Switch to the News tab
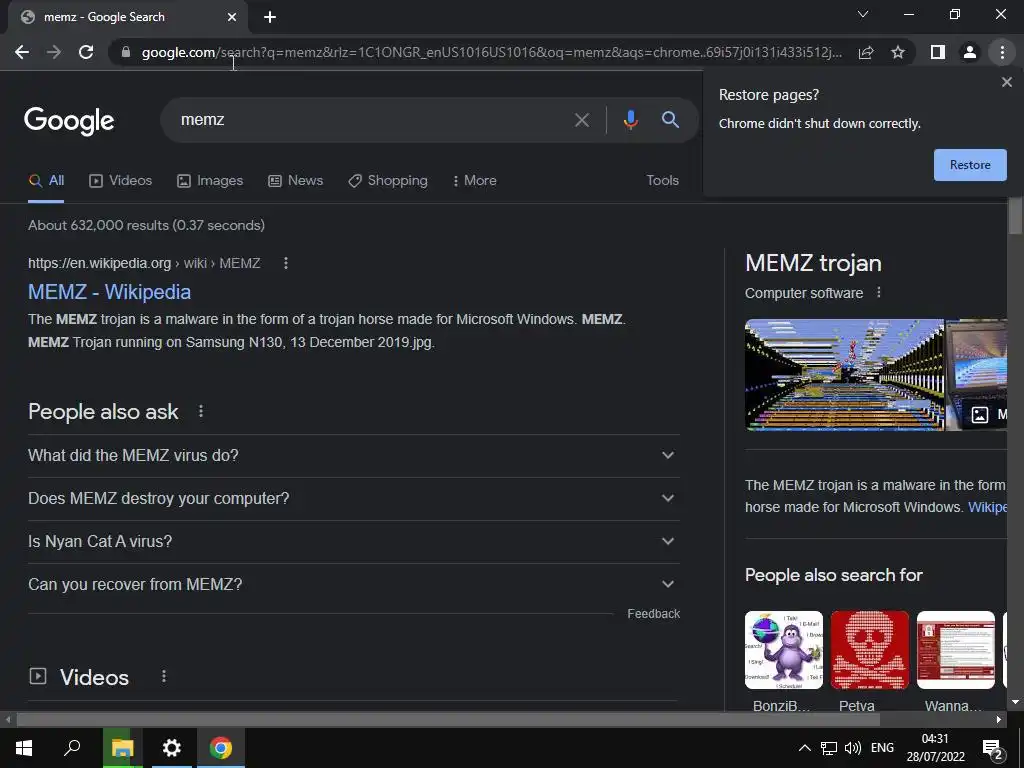Viewport: 1024px width, 768px height. tap(295, 181)
